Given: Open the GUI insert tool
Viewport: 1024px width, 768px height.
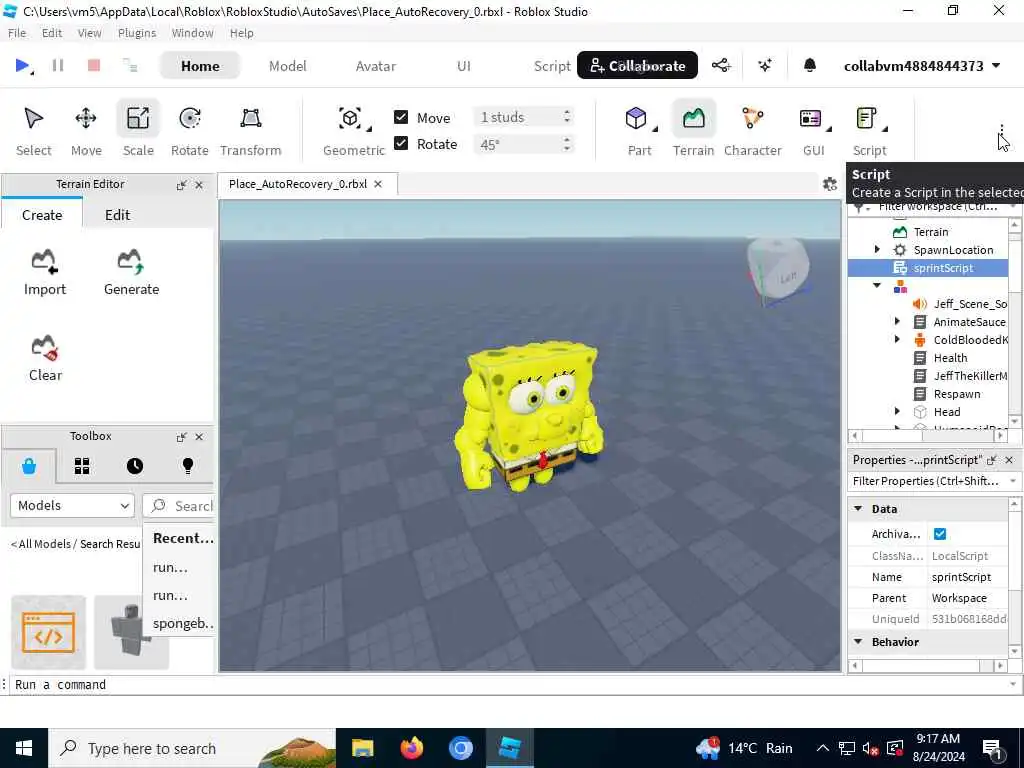Looking at the screenshot, I should point(814,131).
